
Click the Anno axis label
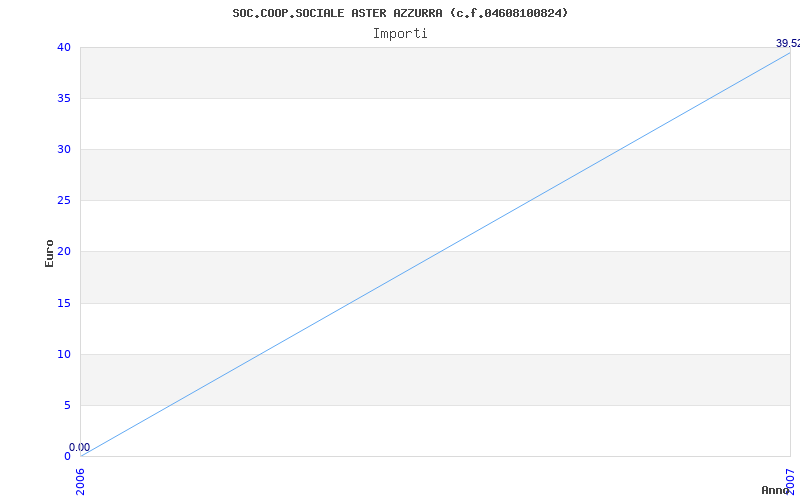tap(776, 490)
